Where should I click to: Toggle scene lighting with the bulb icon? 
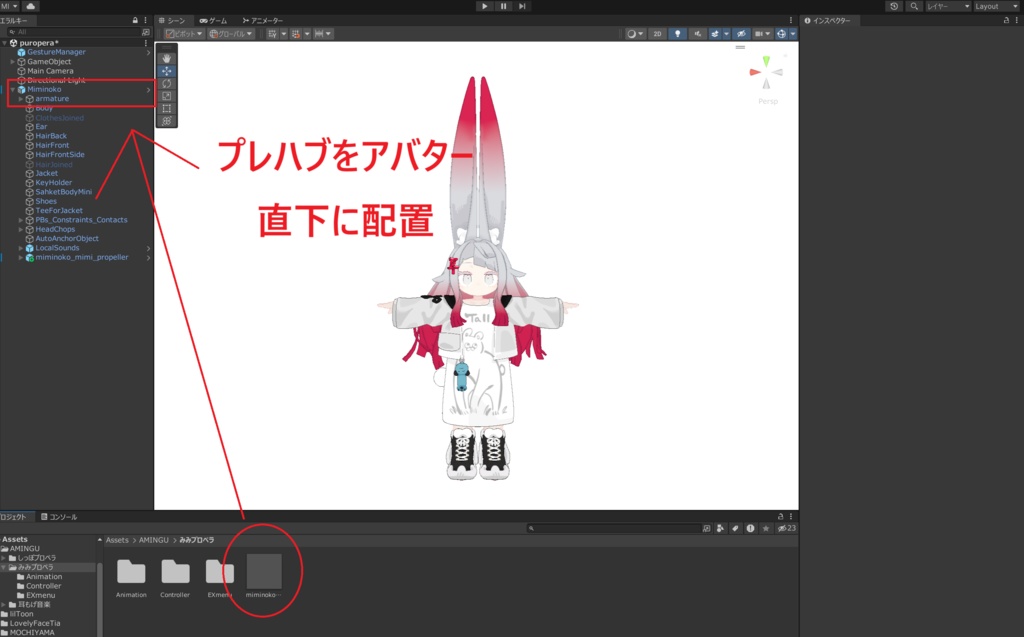click(x=676, y=33)
